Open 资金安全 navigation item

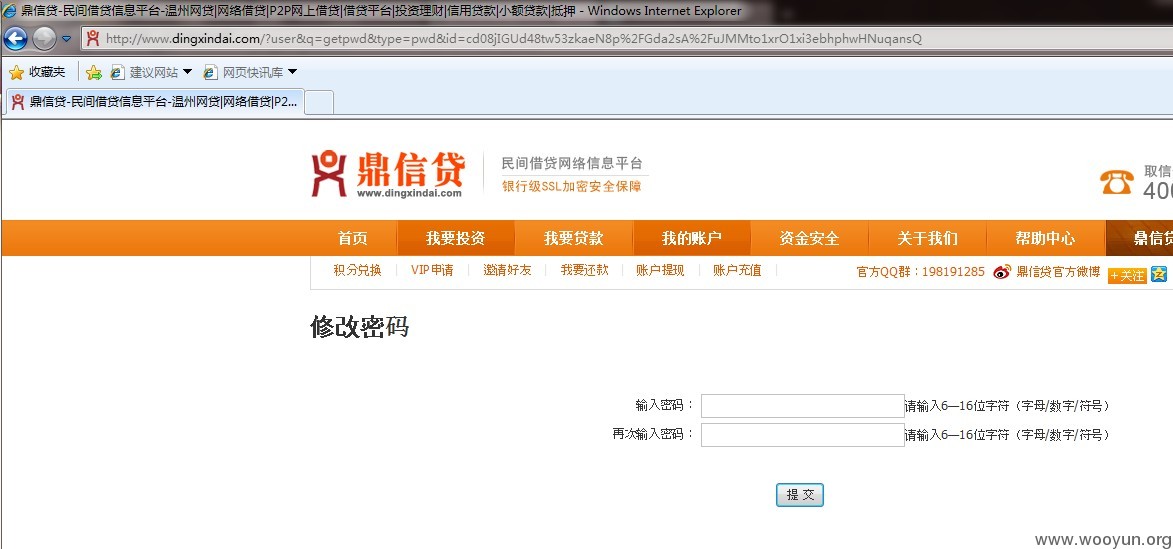(809, 239)
